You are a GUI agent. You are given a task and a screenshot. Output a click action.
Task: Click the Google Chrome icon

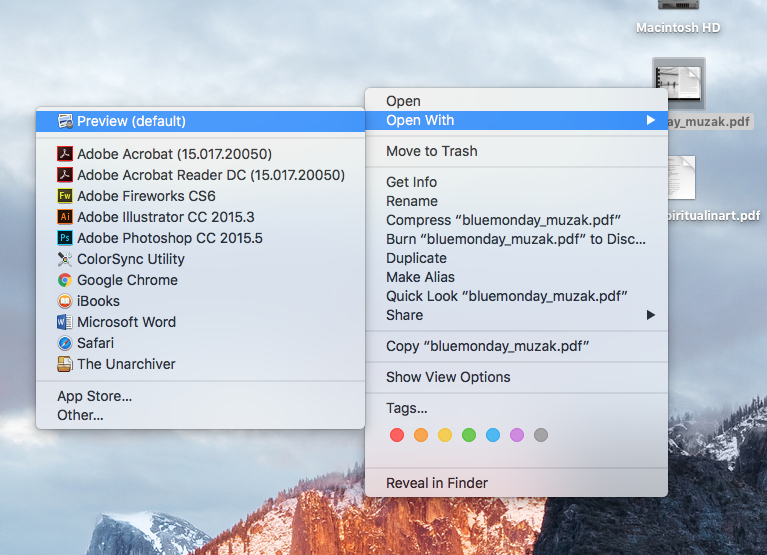coord(65,280)
